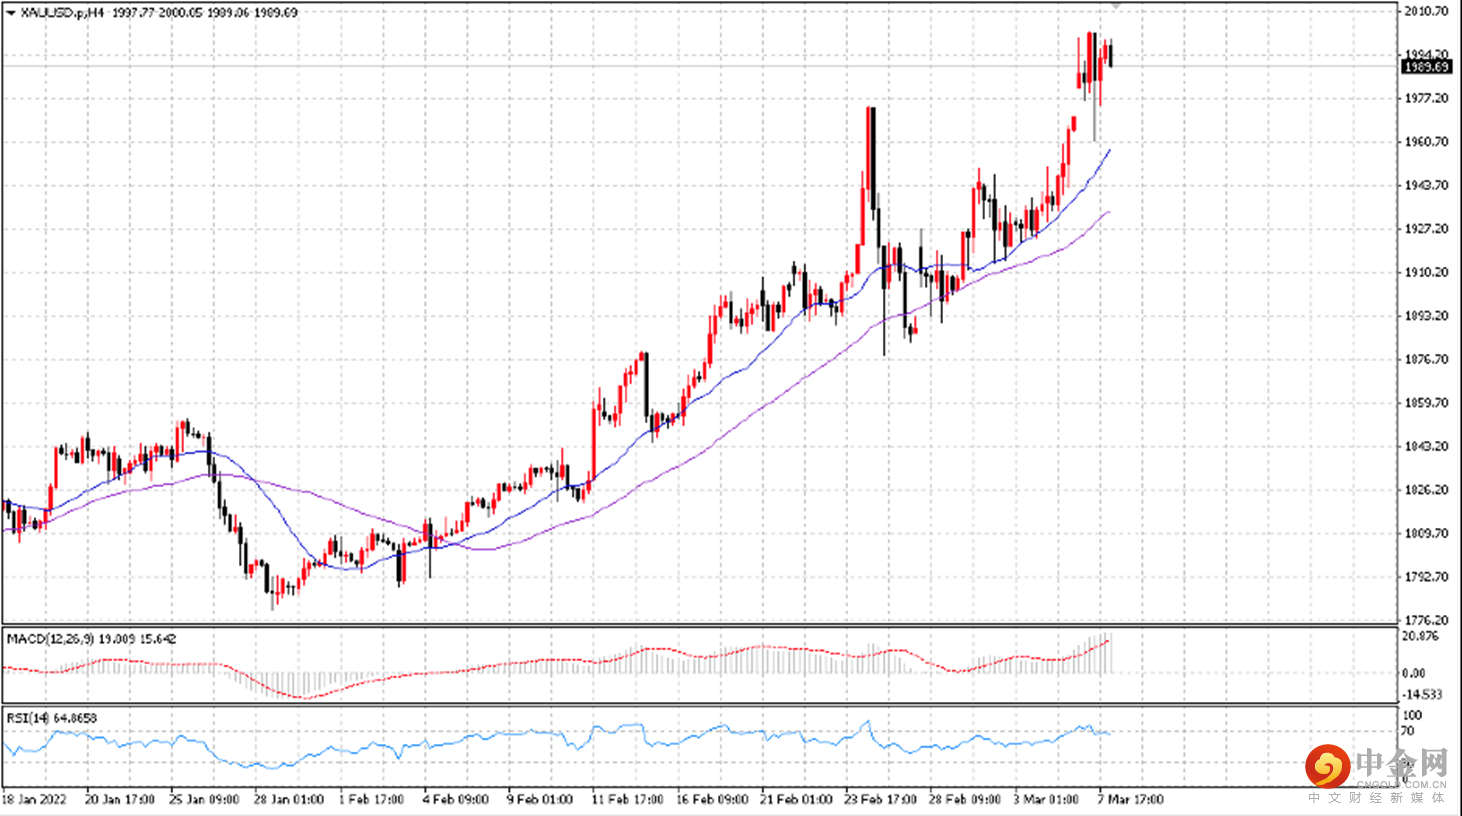
Task: Click the 20 Jan 17:00 time label
Action: pyautogui.click(x=120, y=800)
